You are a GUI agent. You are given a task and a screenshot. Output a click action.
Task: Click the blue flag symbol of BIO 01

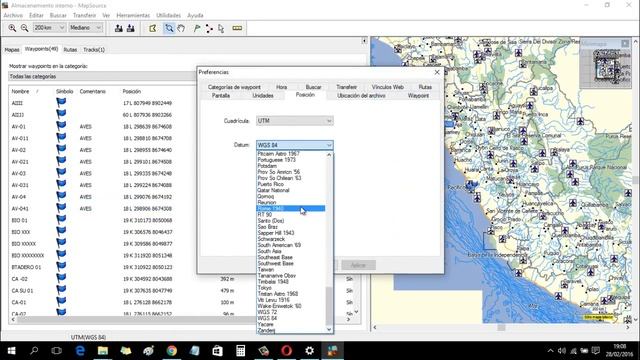61,219
